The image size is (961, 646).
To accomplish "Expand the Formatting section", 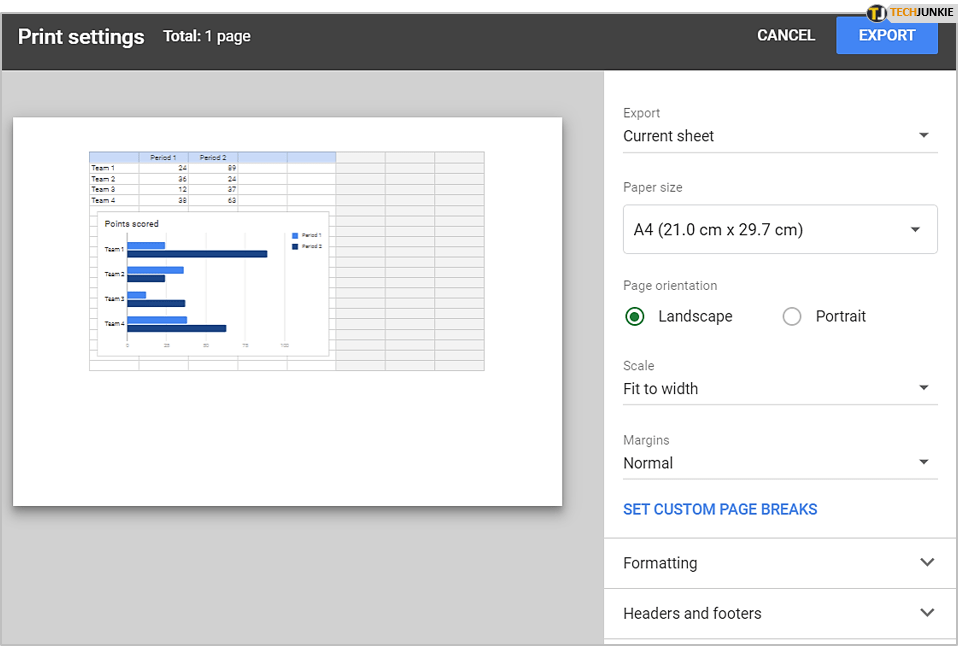I will coord(779,563).
